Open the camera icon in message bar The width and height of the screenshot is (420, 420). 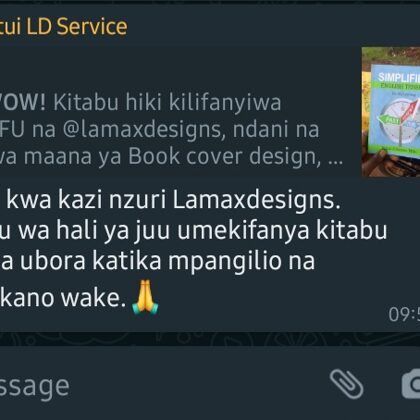tap(411, 384)
